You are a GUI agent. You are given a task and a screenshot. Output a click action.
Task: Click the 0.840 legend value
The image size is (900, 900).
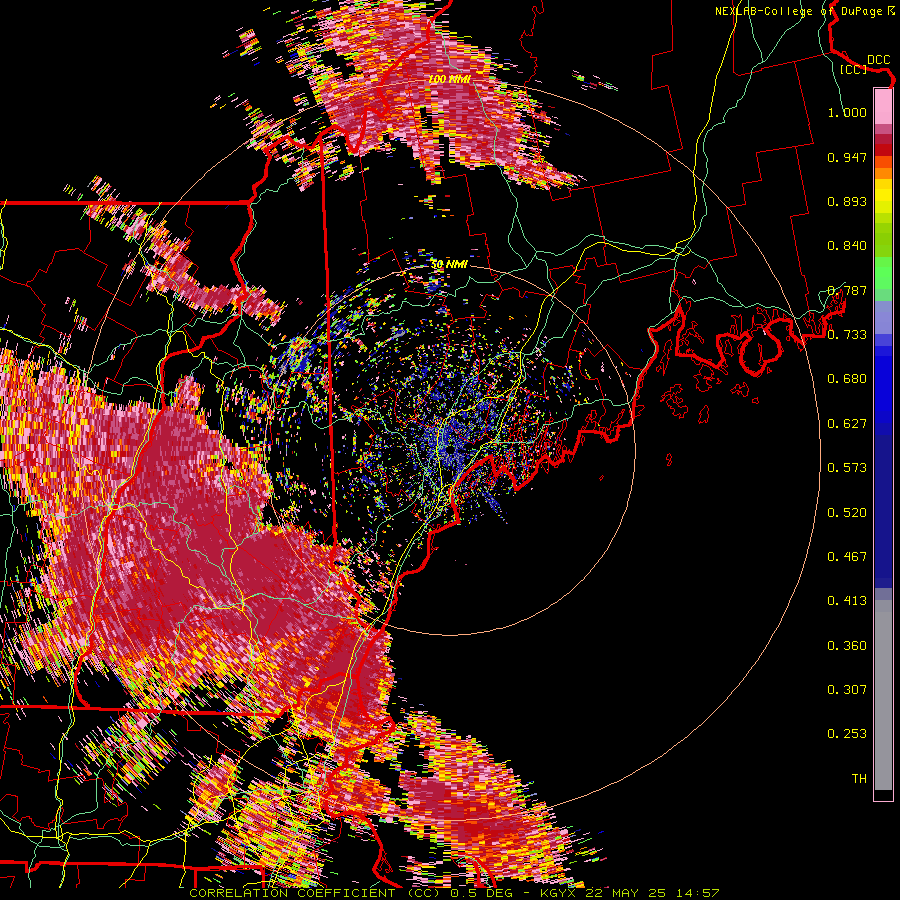pos(847,246)
